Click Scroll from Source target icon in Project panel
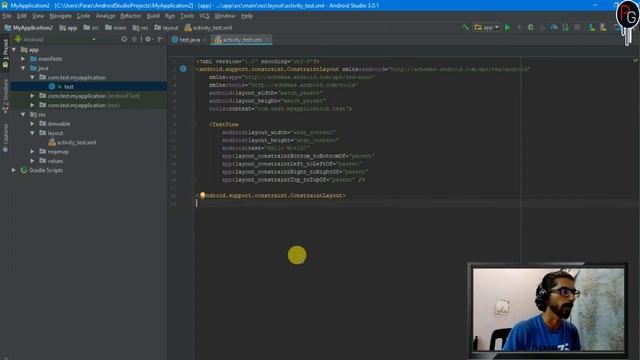The image size is (640, 360). pos(124,39)
